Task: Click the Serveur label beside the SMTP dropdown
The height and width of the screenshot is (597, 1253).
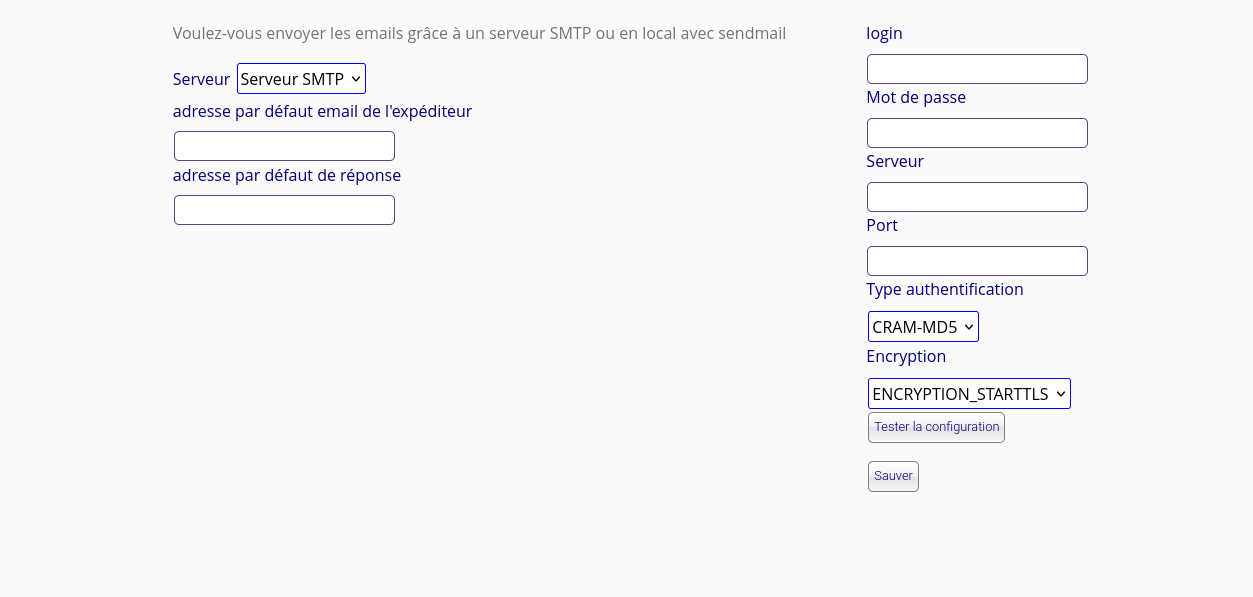Action: click(200, 78)
